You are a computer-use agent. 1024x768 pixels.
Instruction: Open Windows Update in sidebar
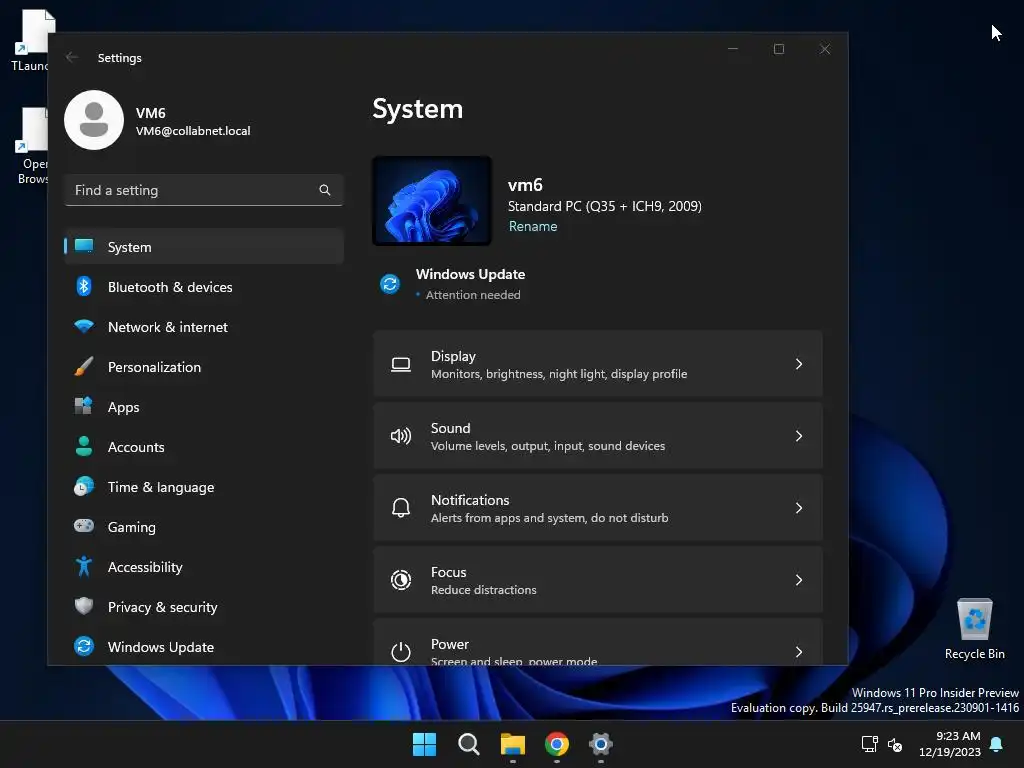(204, 647)
